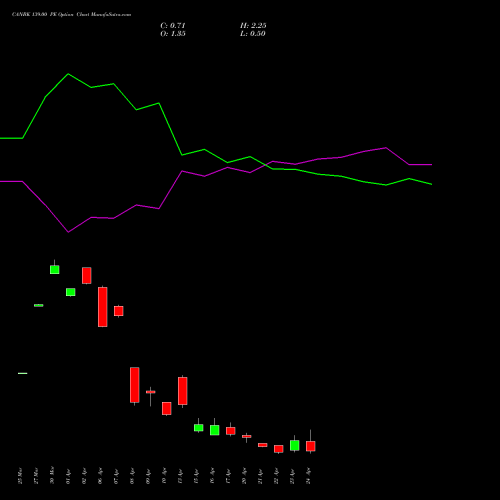The height and width of the screenshot is (500, 500).
Task: Click the last red candlestick for 24 Apr
Action: [311, 446]
